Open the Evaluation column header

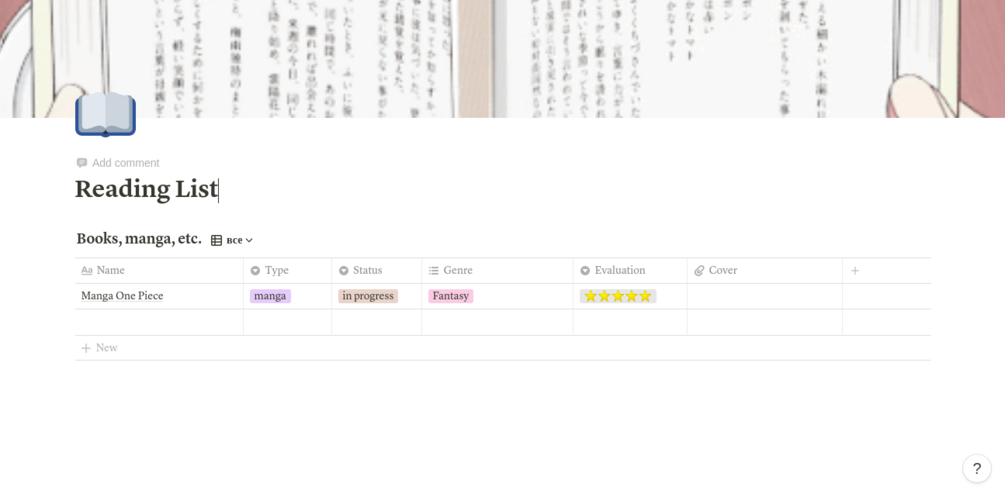[630, 270]
